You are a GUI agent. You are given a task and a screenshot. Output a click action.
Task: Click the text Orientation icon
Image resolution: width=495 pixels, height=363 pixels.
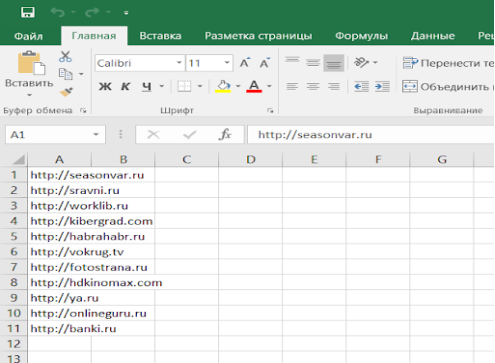click(x=361, y=62)
